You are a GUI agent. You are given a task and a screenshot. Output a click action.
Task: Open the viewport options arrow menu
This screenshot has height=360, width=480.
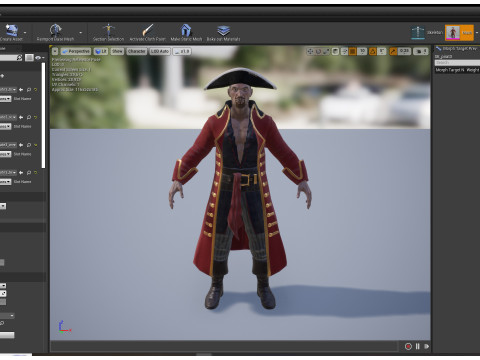pos(55,51)
